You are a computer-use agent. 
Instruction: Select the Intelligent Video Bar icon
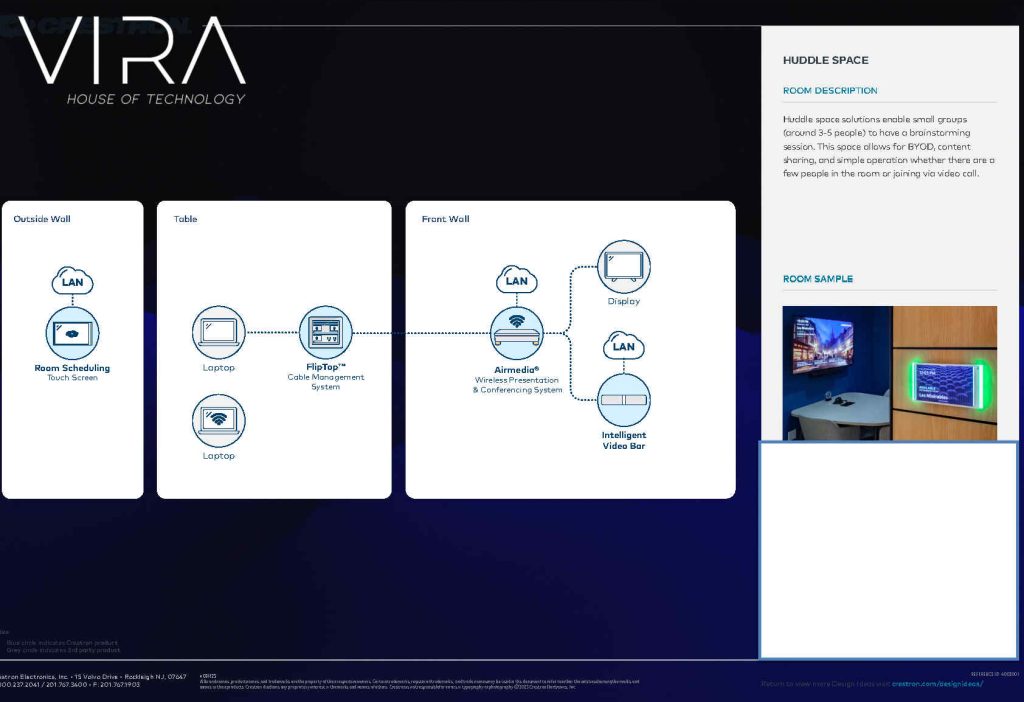624,400
